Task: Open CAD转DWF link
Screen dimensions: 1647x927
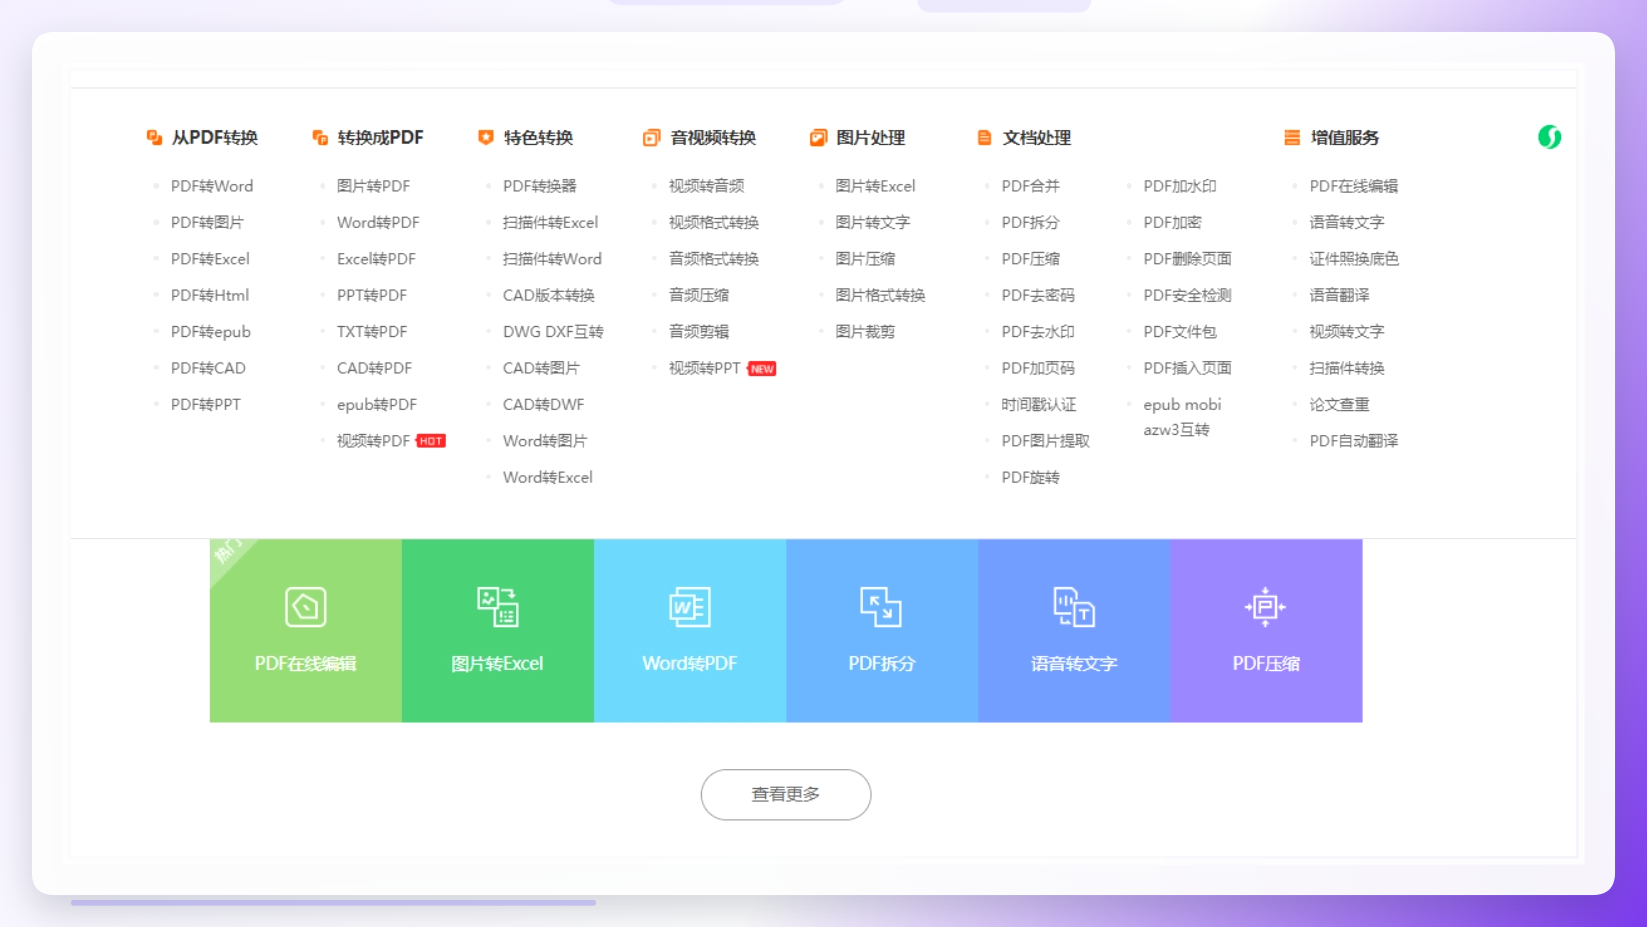Action: click(543, 405)
